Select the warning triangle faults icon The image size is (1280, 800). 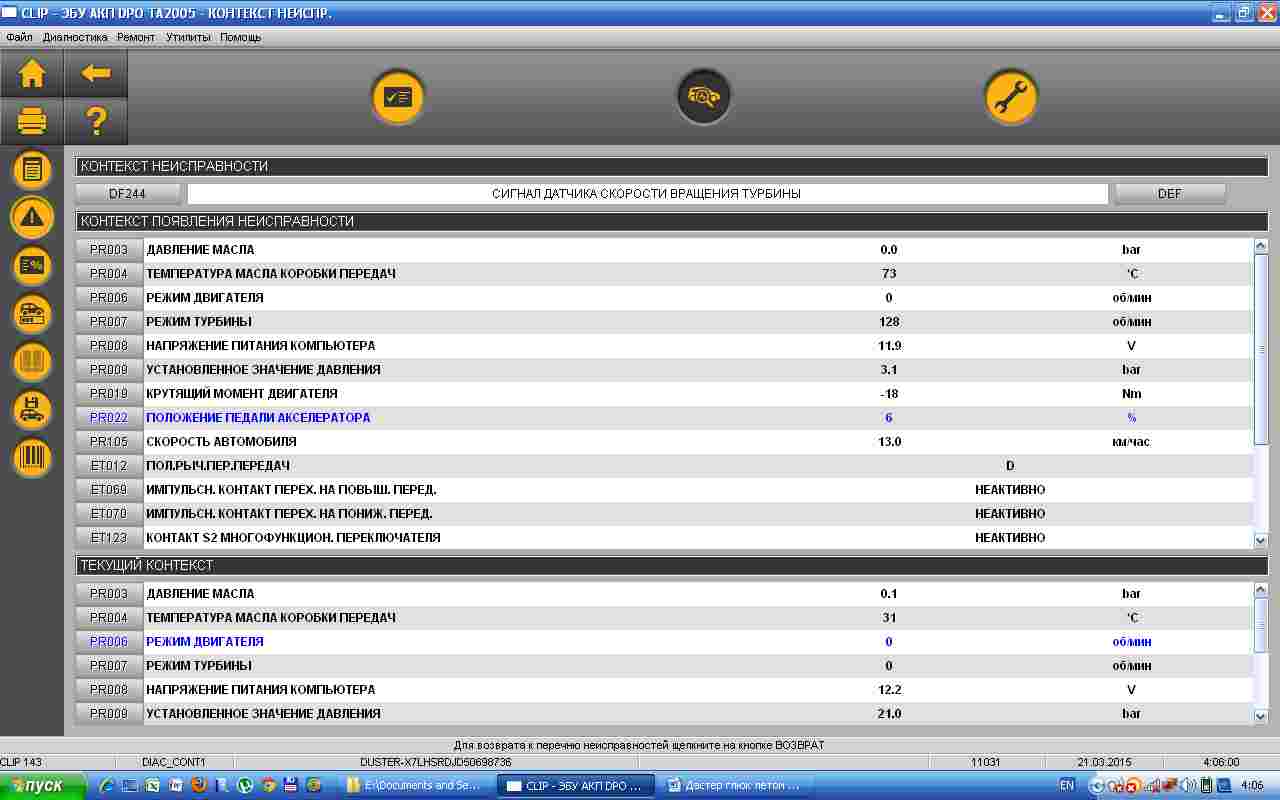coord(32,217)
